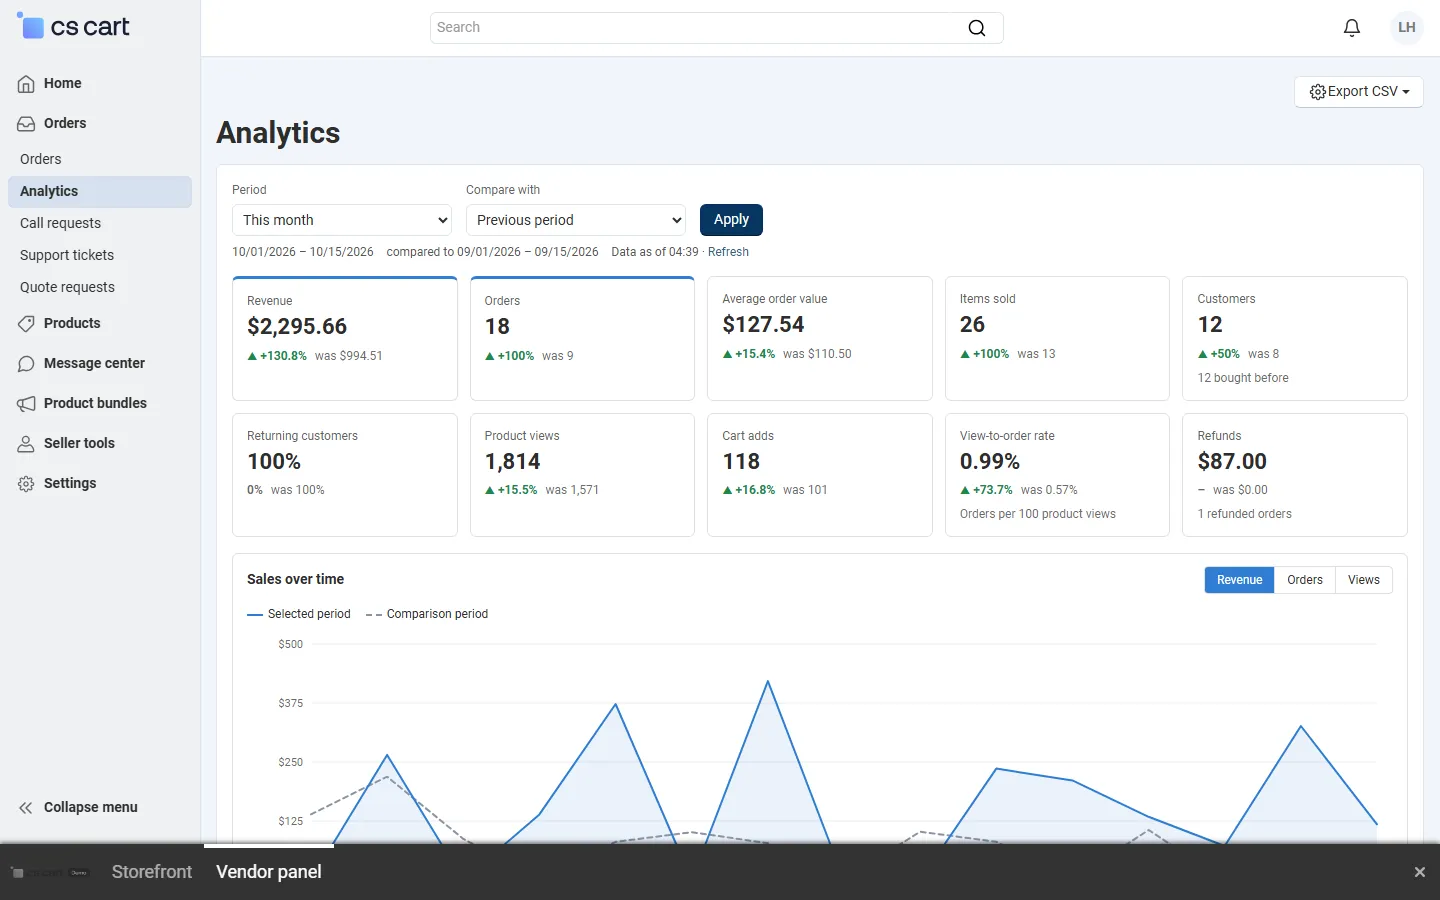Click the Settings gear icon in sidebar
This screenshot has height=900, width=1440.
[x=26, y=484]
